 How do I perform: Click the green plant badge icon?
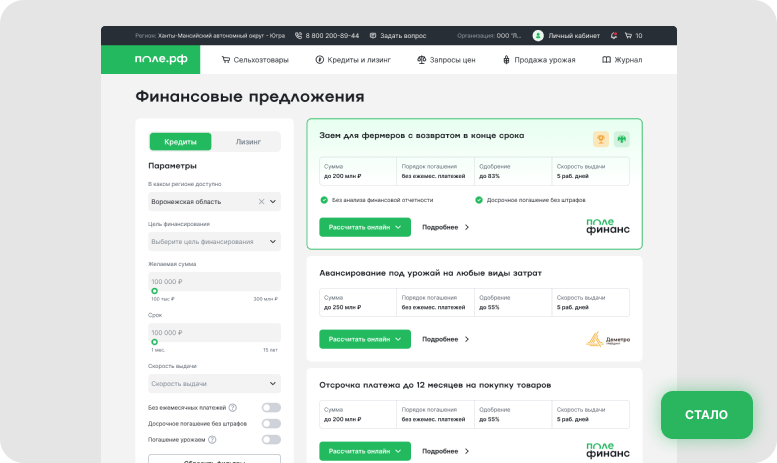point(621,139)
